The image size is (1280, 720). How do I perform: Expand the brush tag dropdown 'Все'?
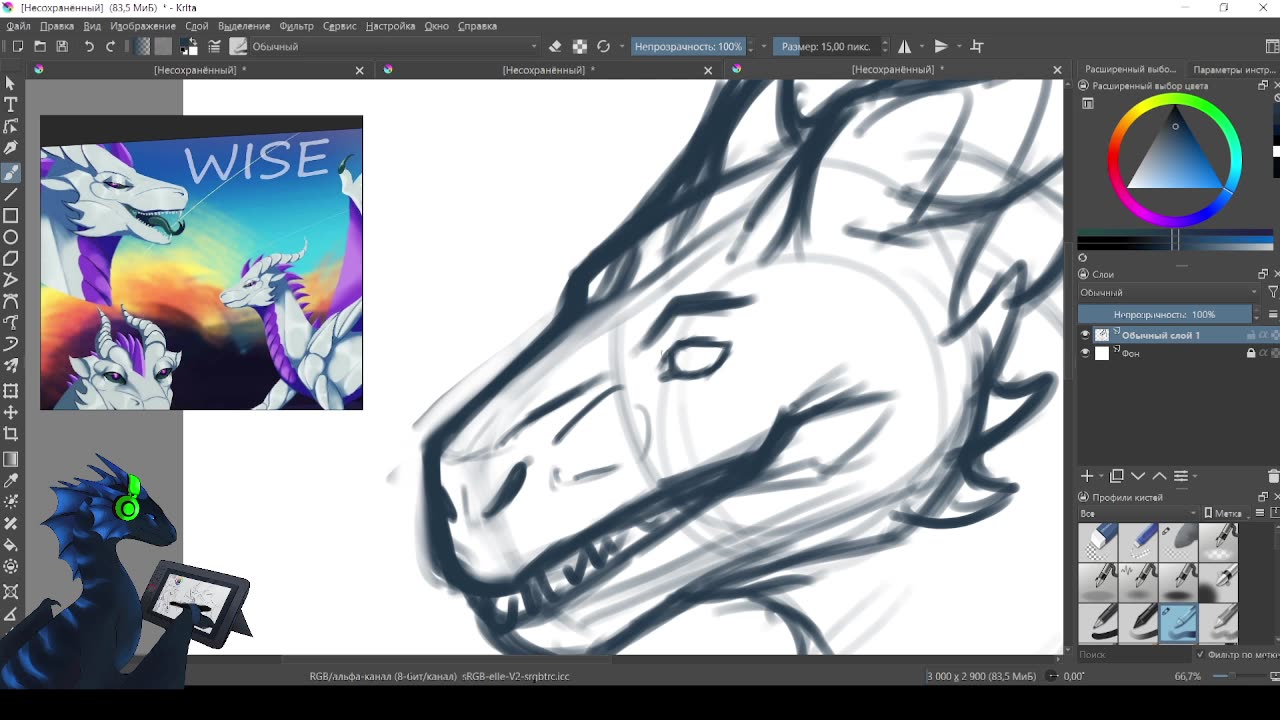(x=1137, y=513)
